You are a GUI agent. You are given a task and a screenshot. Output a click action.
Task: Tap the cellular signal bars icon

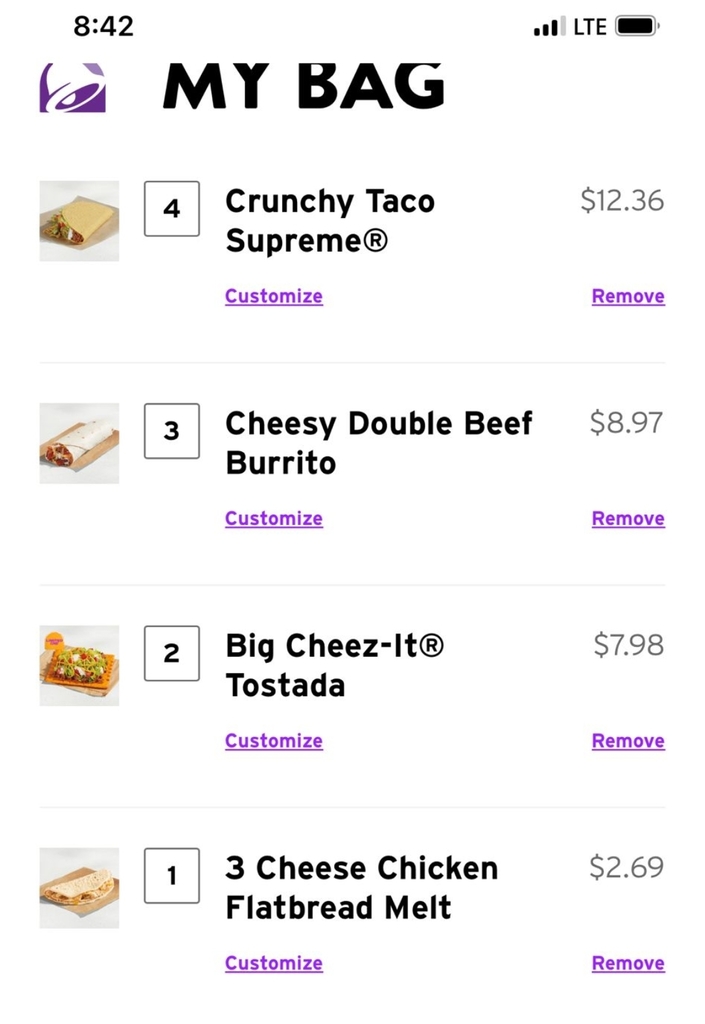click(x=548, y=28)
